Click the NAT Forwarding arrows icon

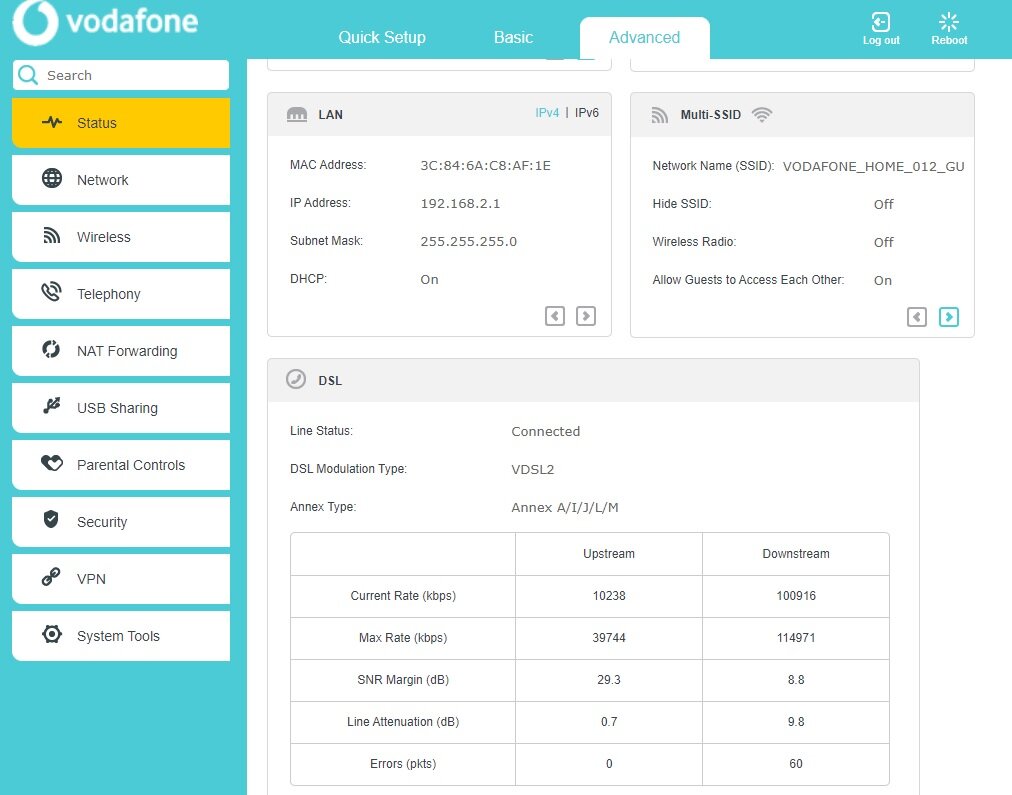pyautogui.click(x=51, y=349)
